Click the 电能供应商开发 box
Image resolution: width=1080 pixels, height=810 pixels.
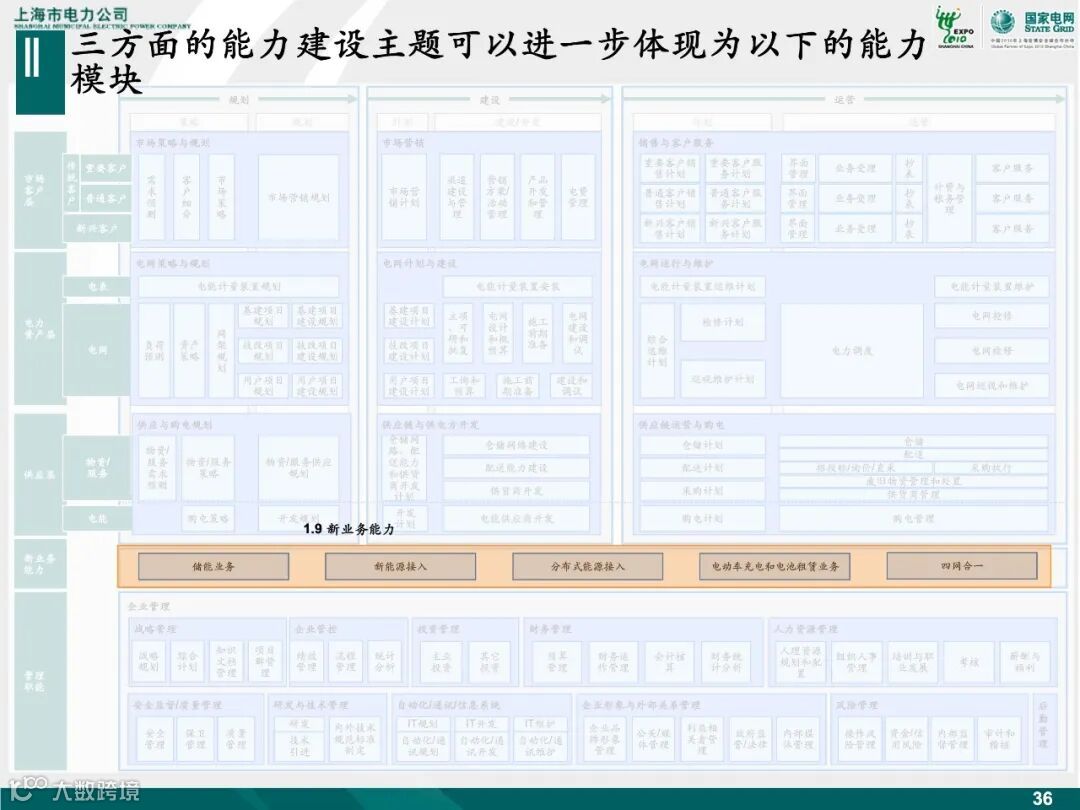pyautogui.click(x=516, y=518)
